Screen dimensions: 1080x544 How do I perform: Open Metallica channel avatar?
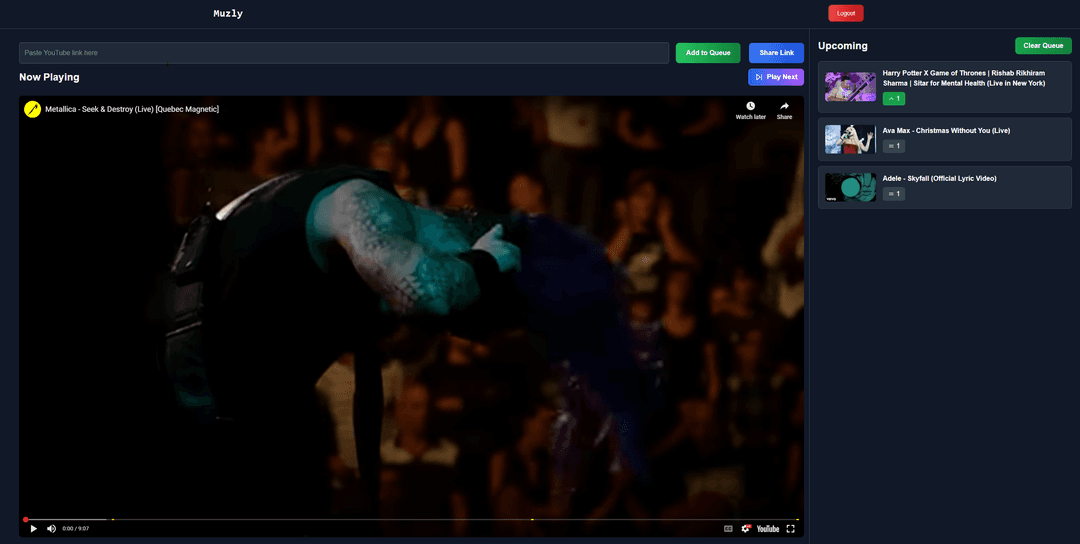click(x=33, y=109)
